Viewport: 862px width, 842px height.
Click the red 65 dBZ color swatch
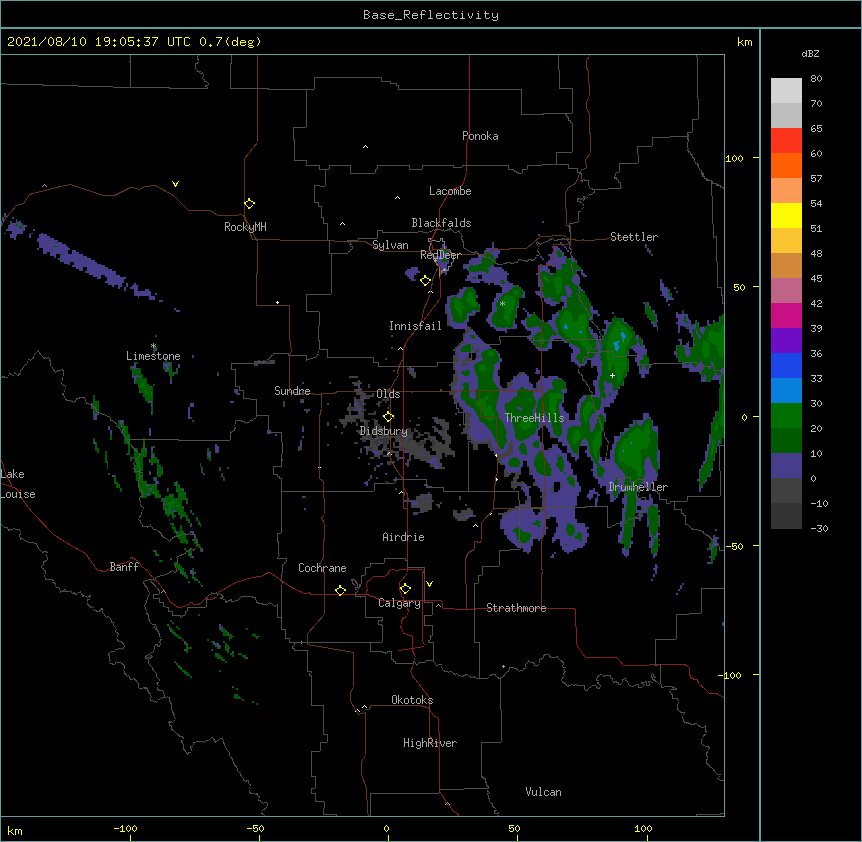(x=786, y=141)
